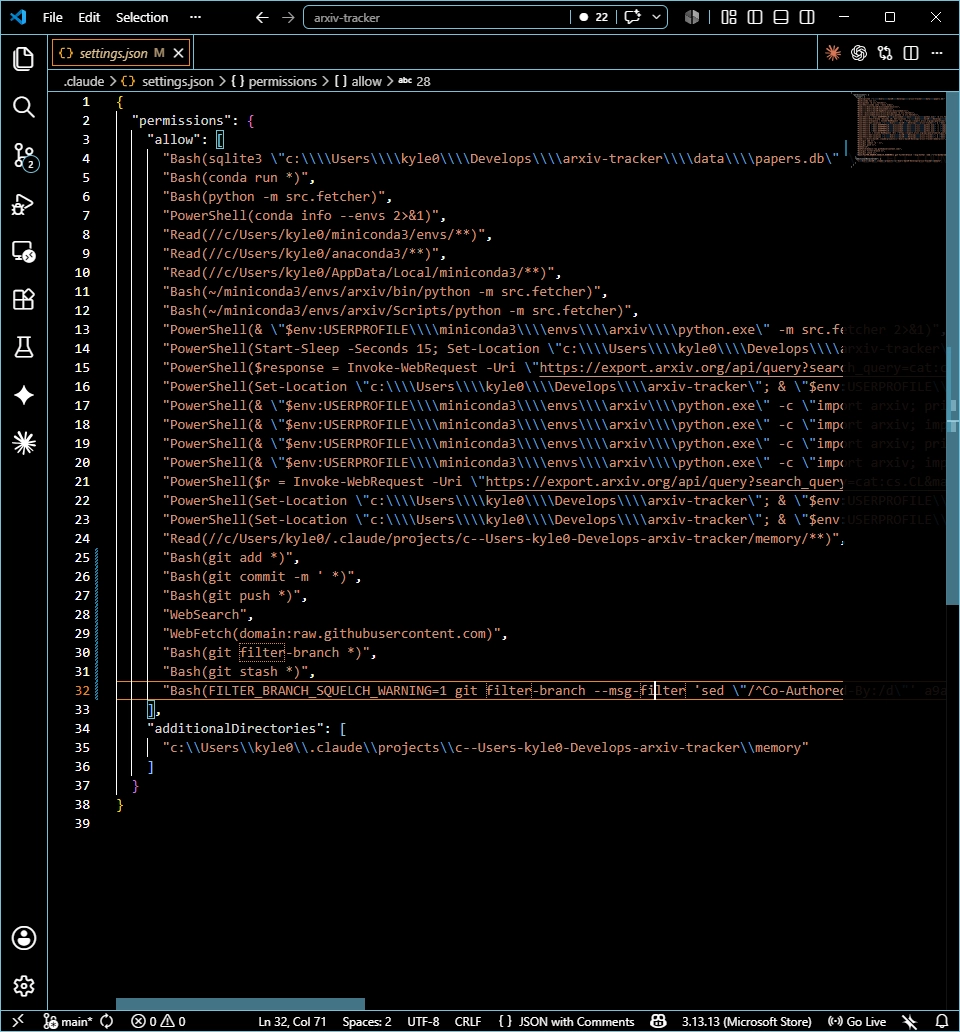Click the notifications bell in status bar
The image size is (960, 1032).
pos(942,1021)
